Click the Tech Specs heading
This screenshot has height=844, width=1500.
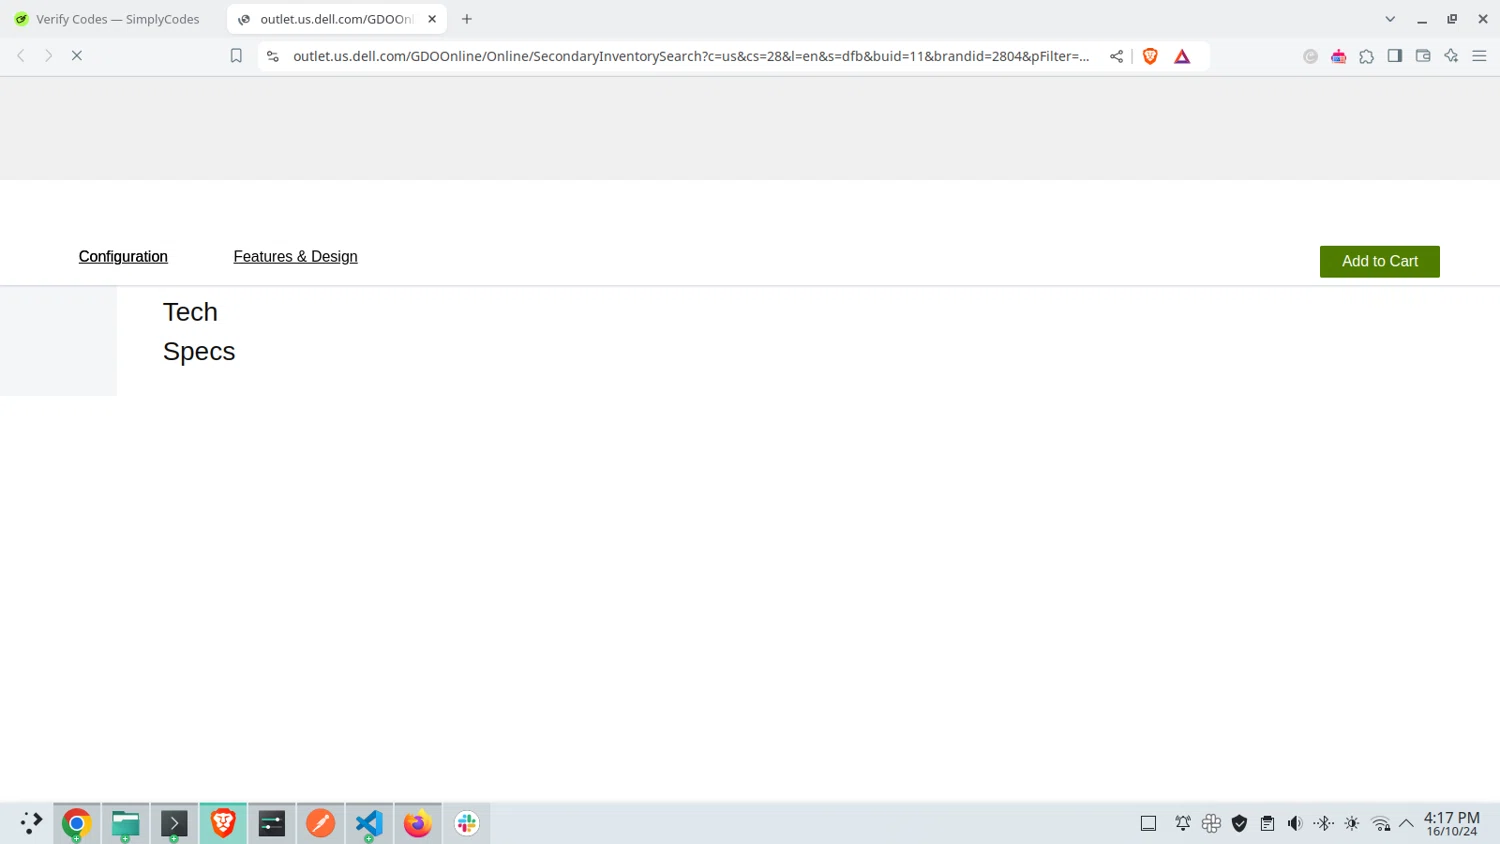199,331
